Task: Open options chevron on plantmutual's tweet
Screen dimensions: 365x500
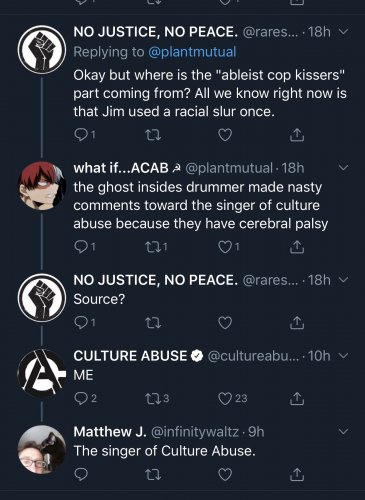Action: pyautogui.click(x=343, y=168)
